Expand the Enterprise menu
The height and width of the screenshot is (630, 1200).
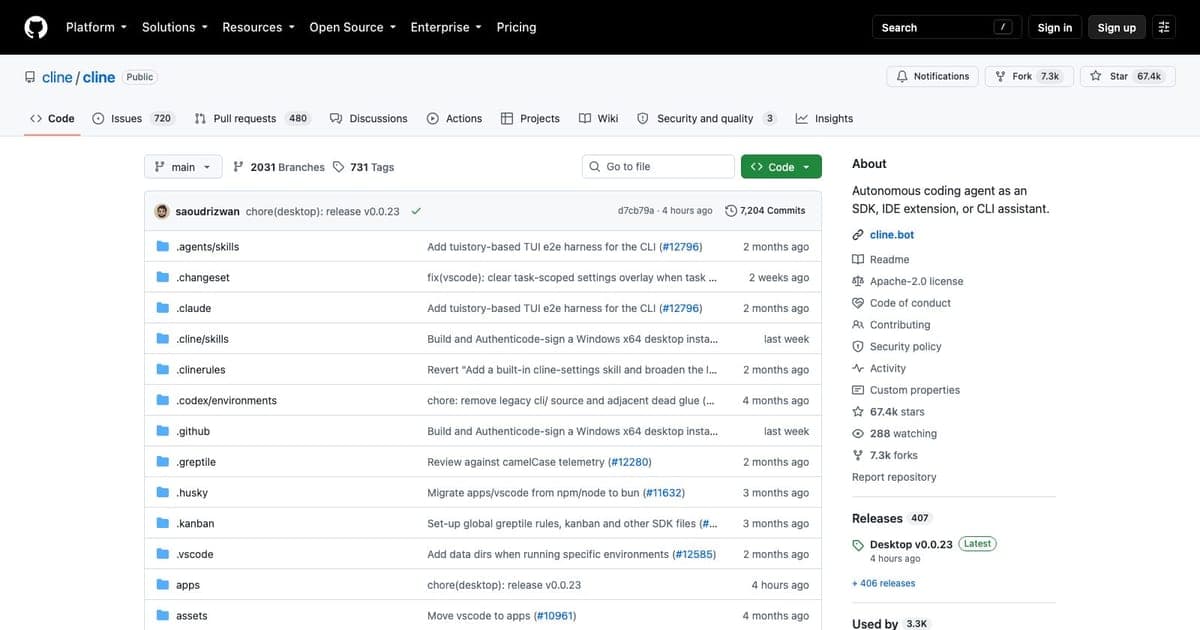point(446,27)
